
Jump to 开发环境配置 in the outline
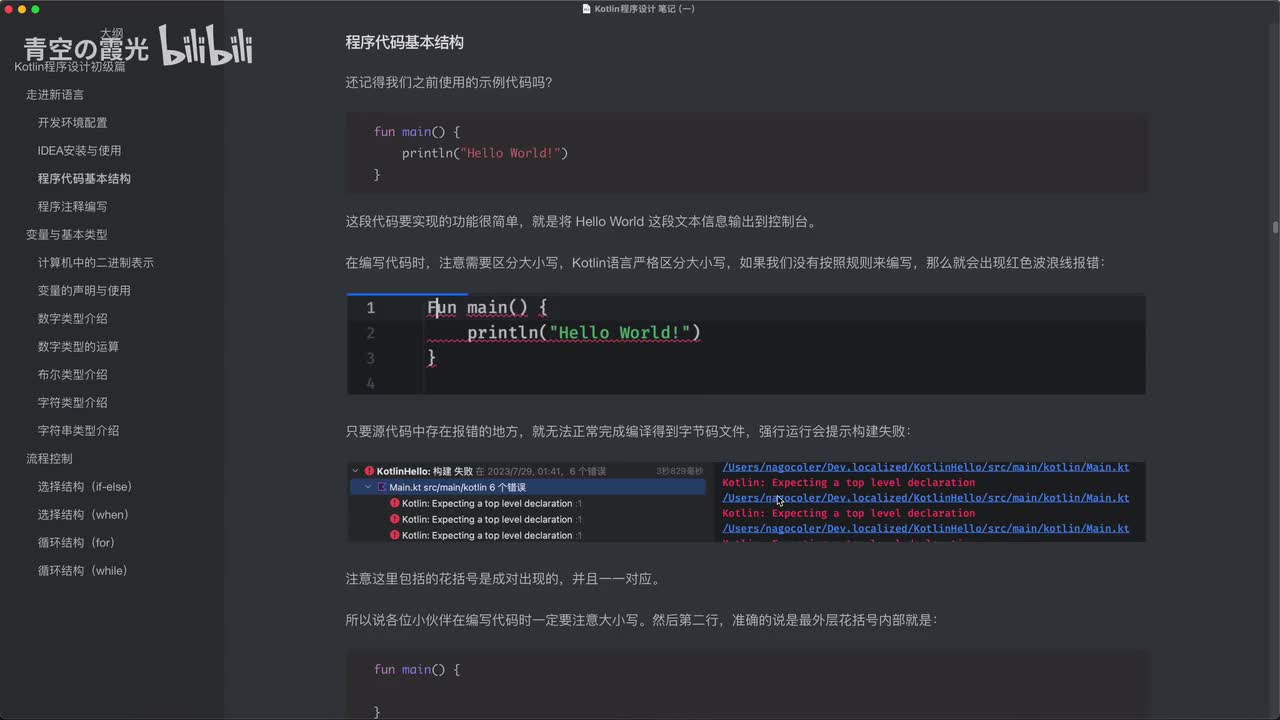pos(72,123)
